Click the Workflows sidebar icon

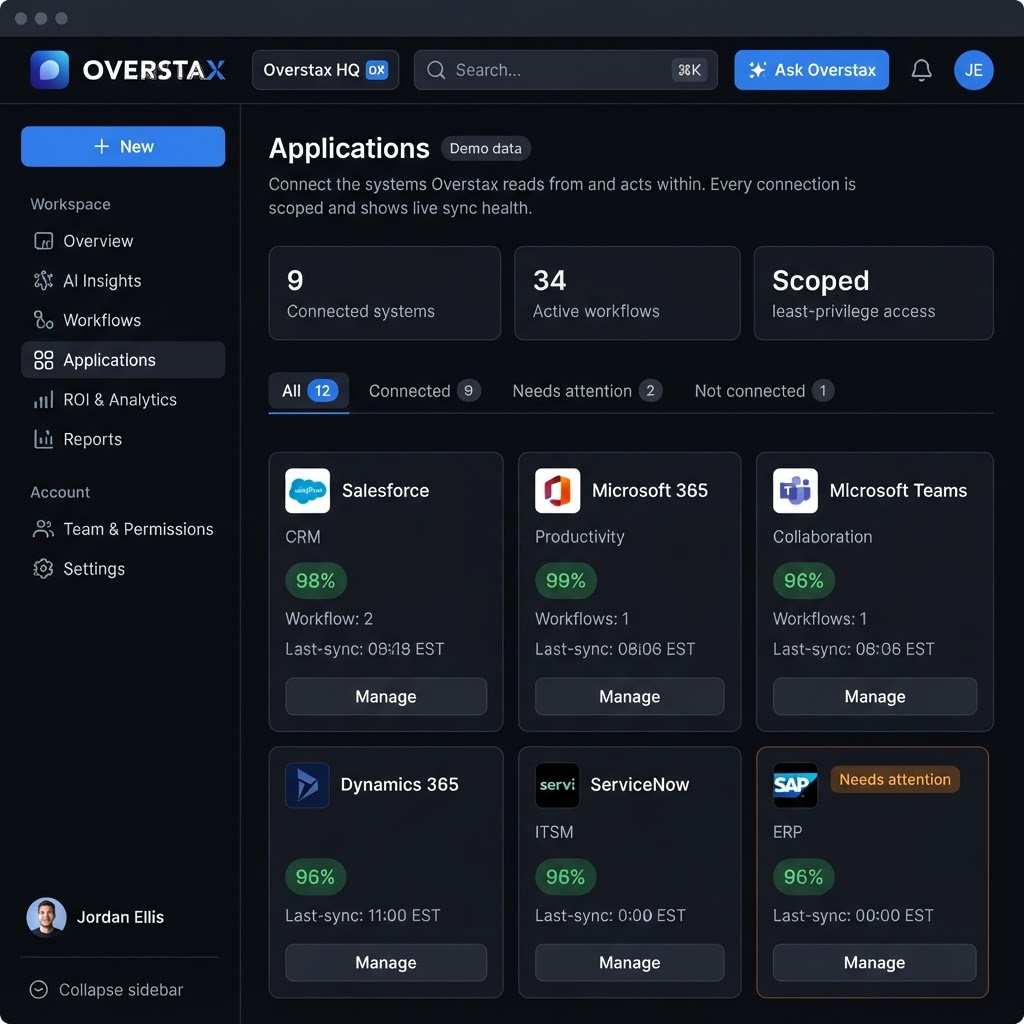[x=43, y=320]
